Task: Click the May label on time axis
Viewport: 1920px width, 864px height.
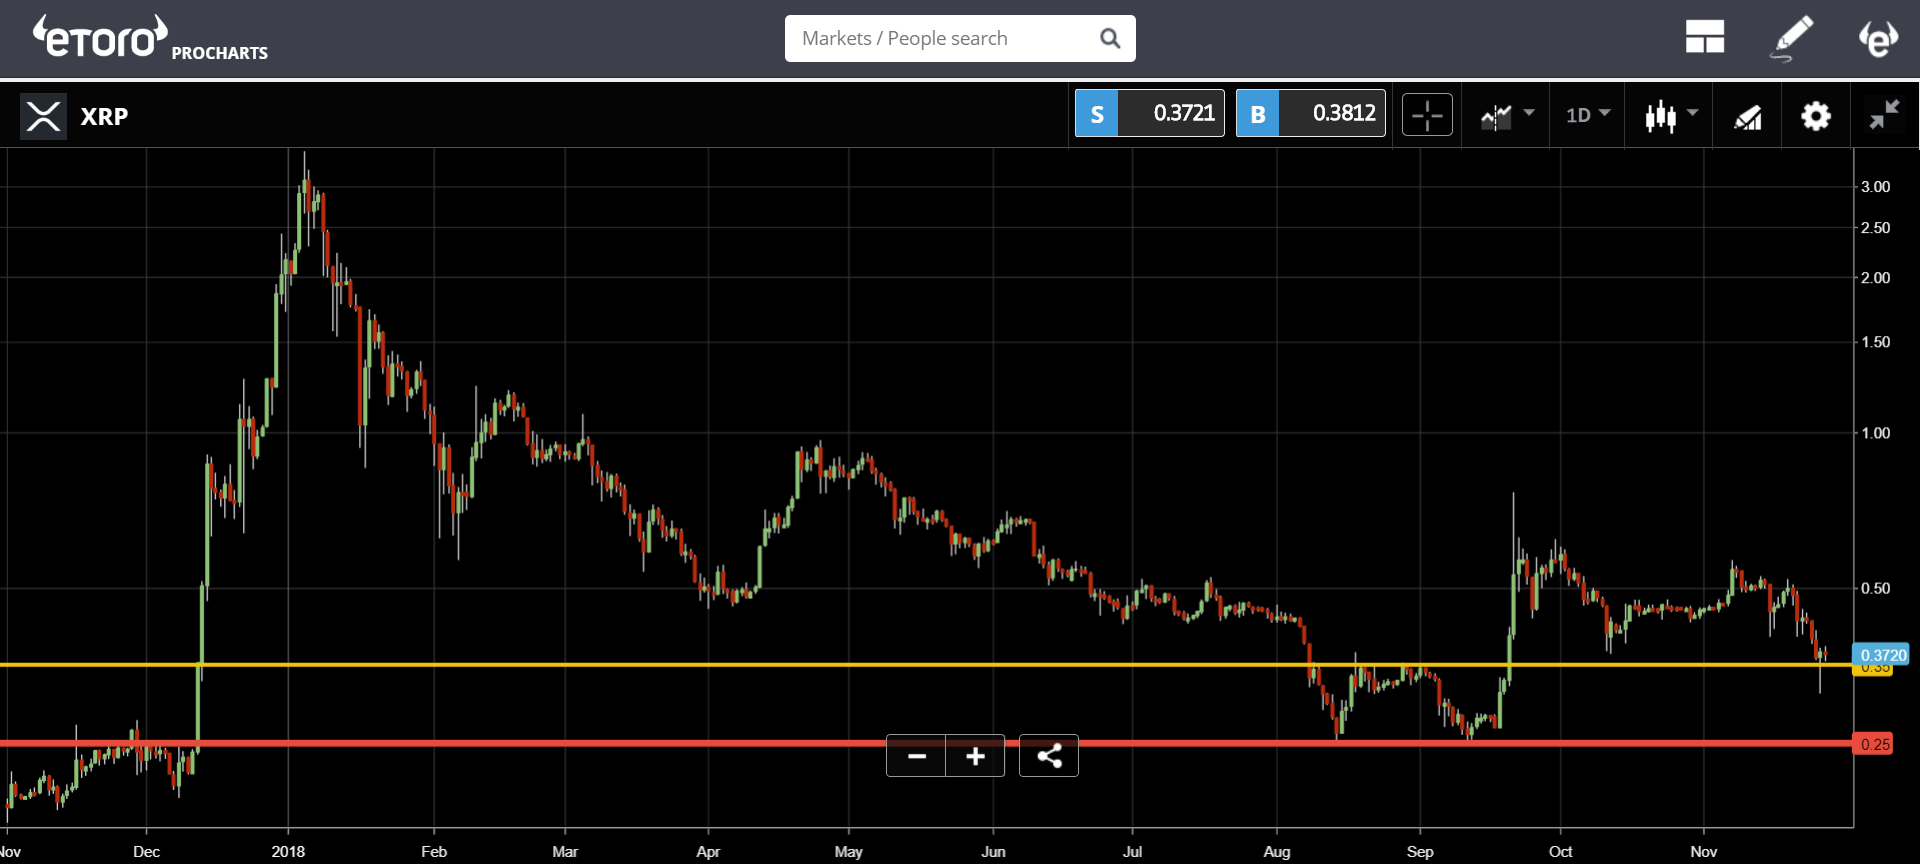Action: [848, 851]
